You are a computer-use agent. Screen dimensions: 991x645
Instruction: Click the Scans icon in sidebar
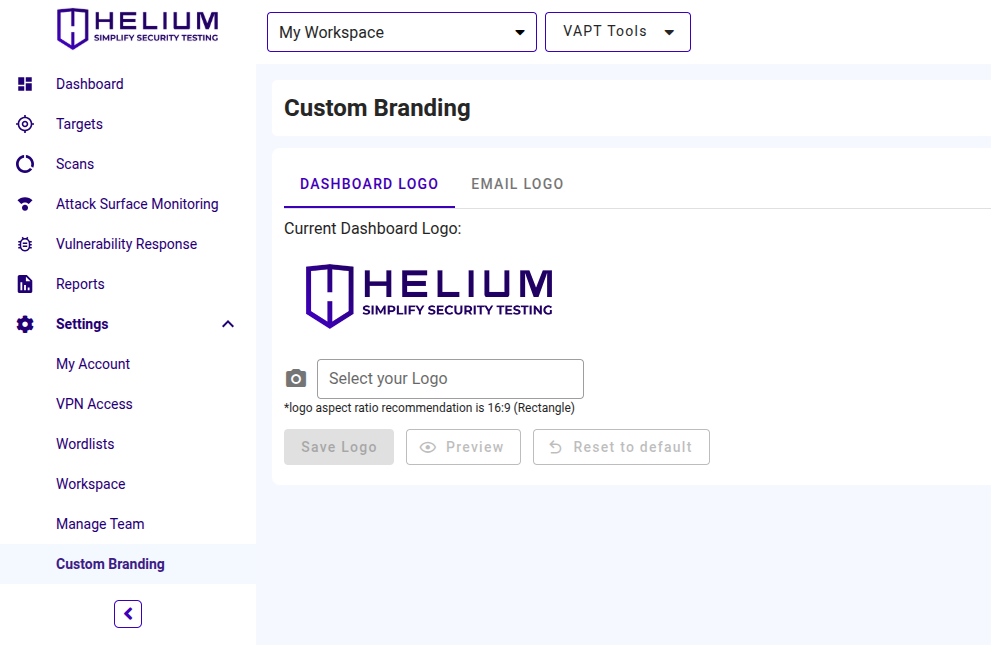pos(24,164)
